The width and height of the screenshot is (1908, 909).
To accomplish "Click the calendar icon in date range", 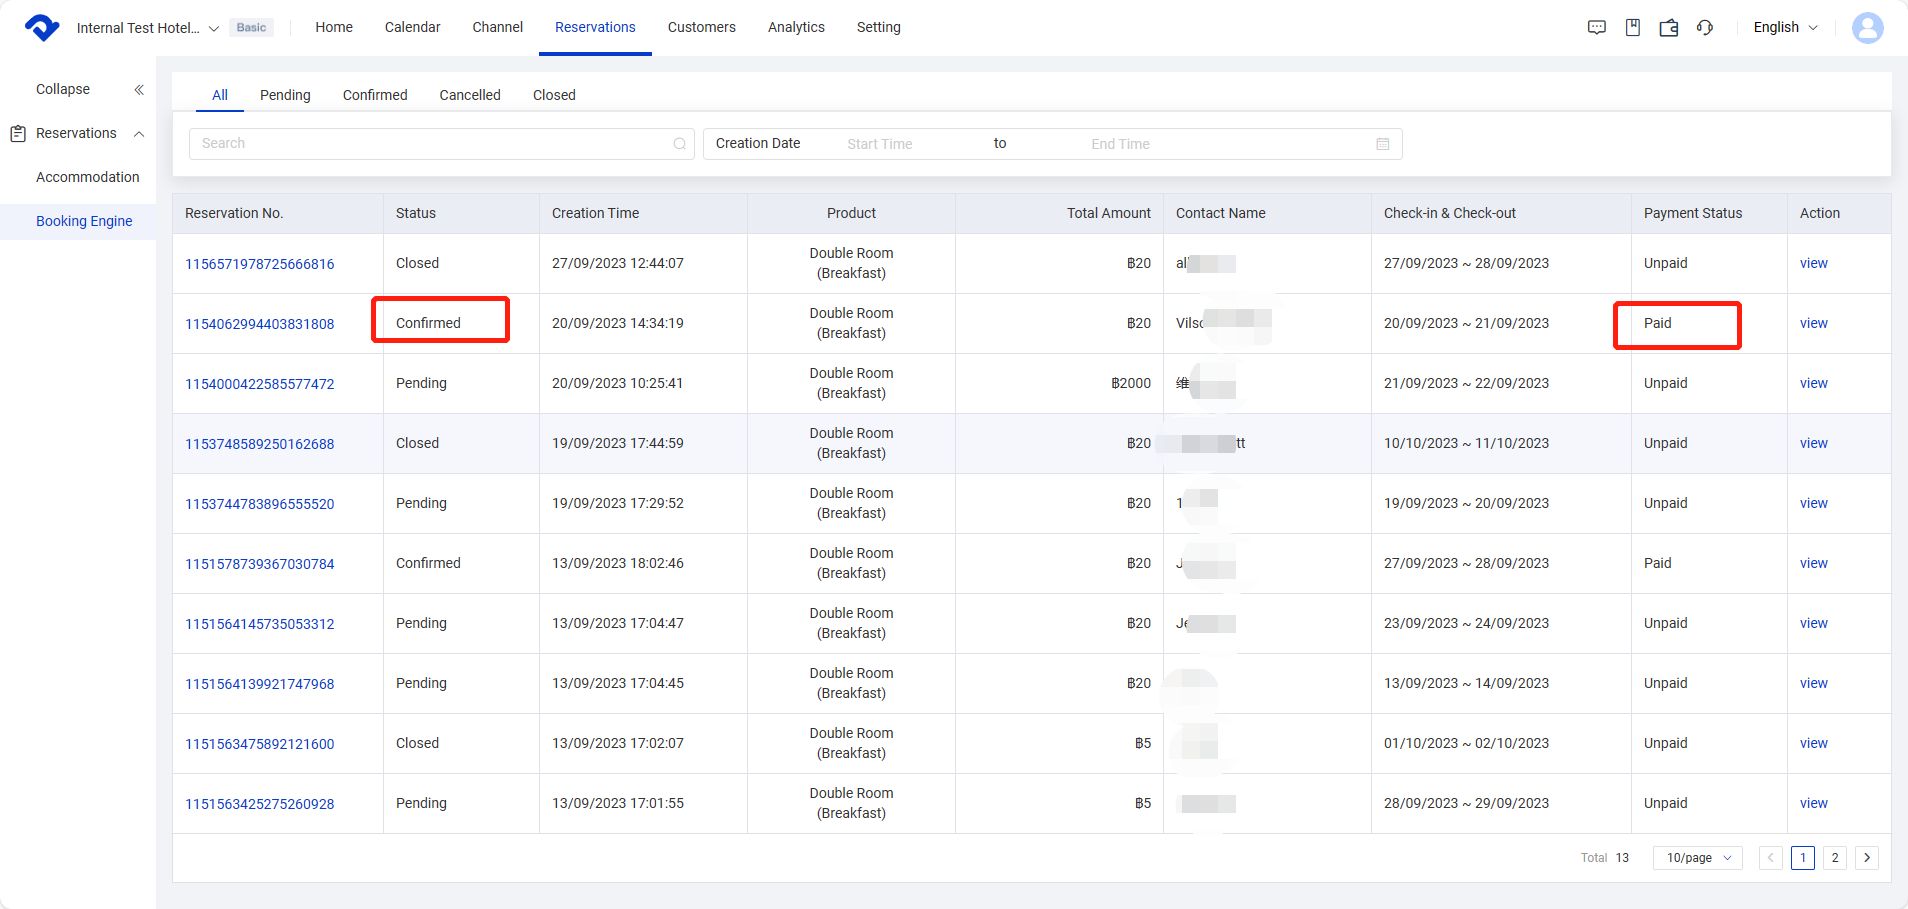I will point(1382,144).
